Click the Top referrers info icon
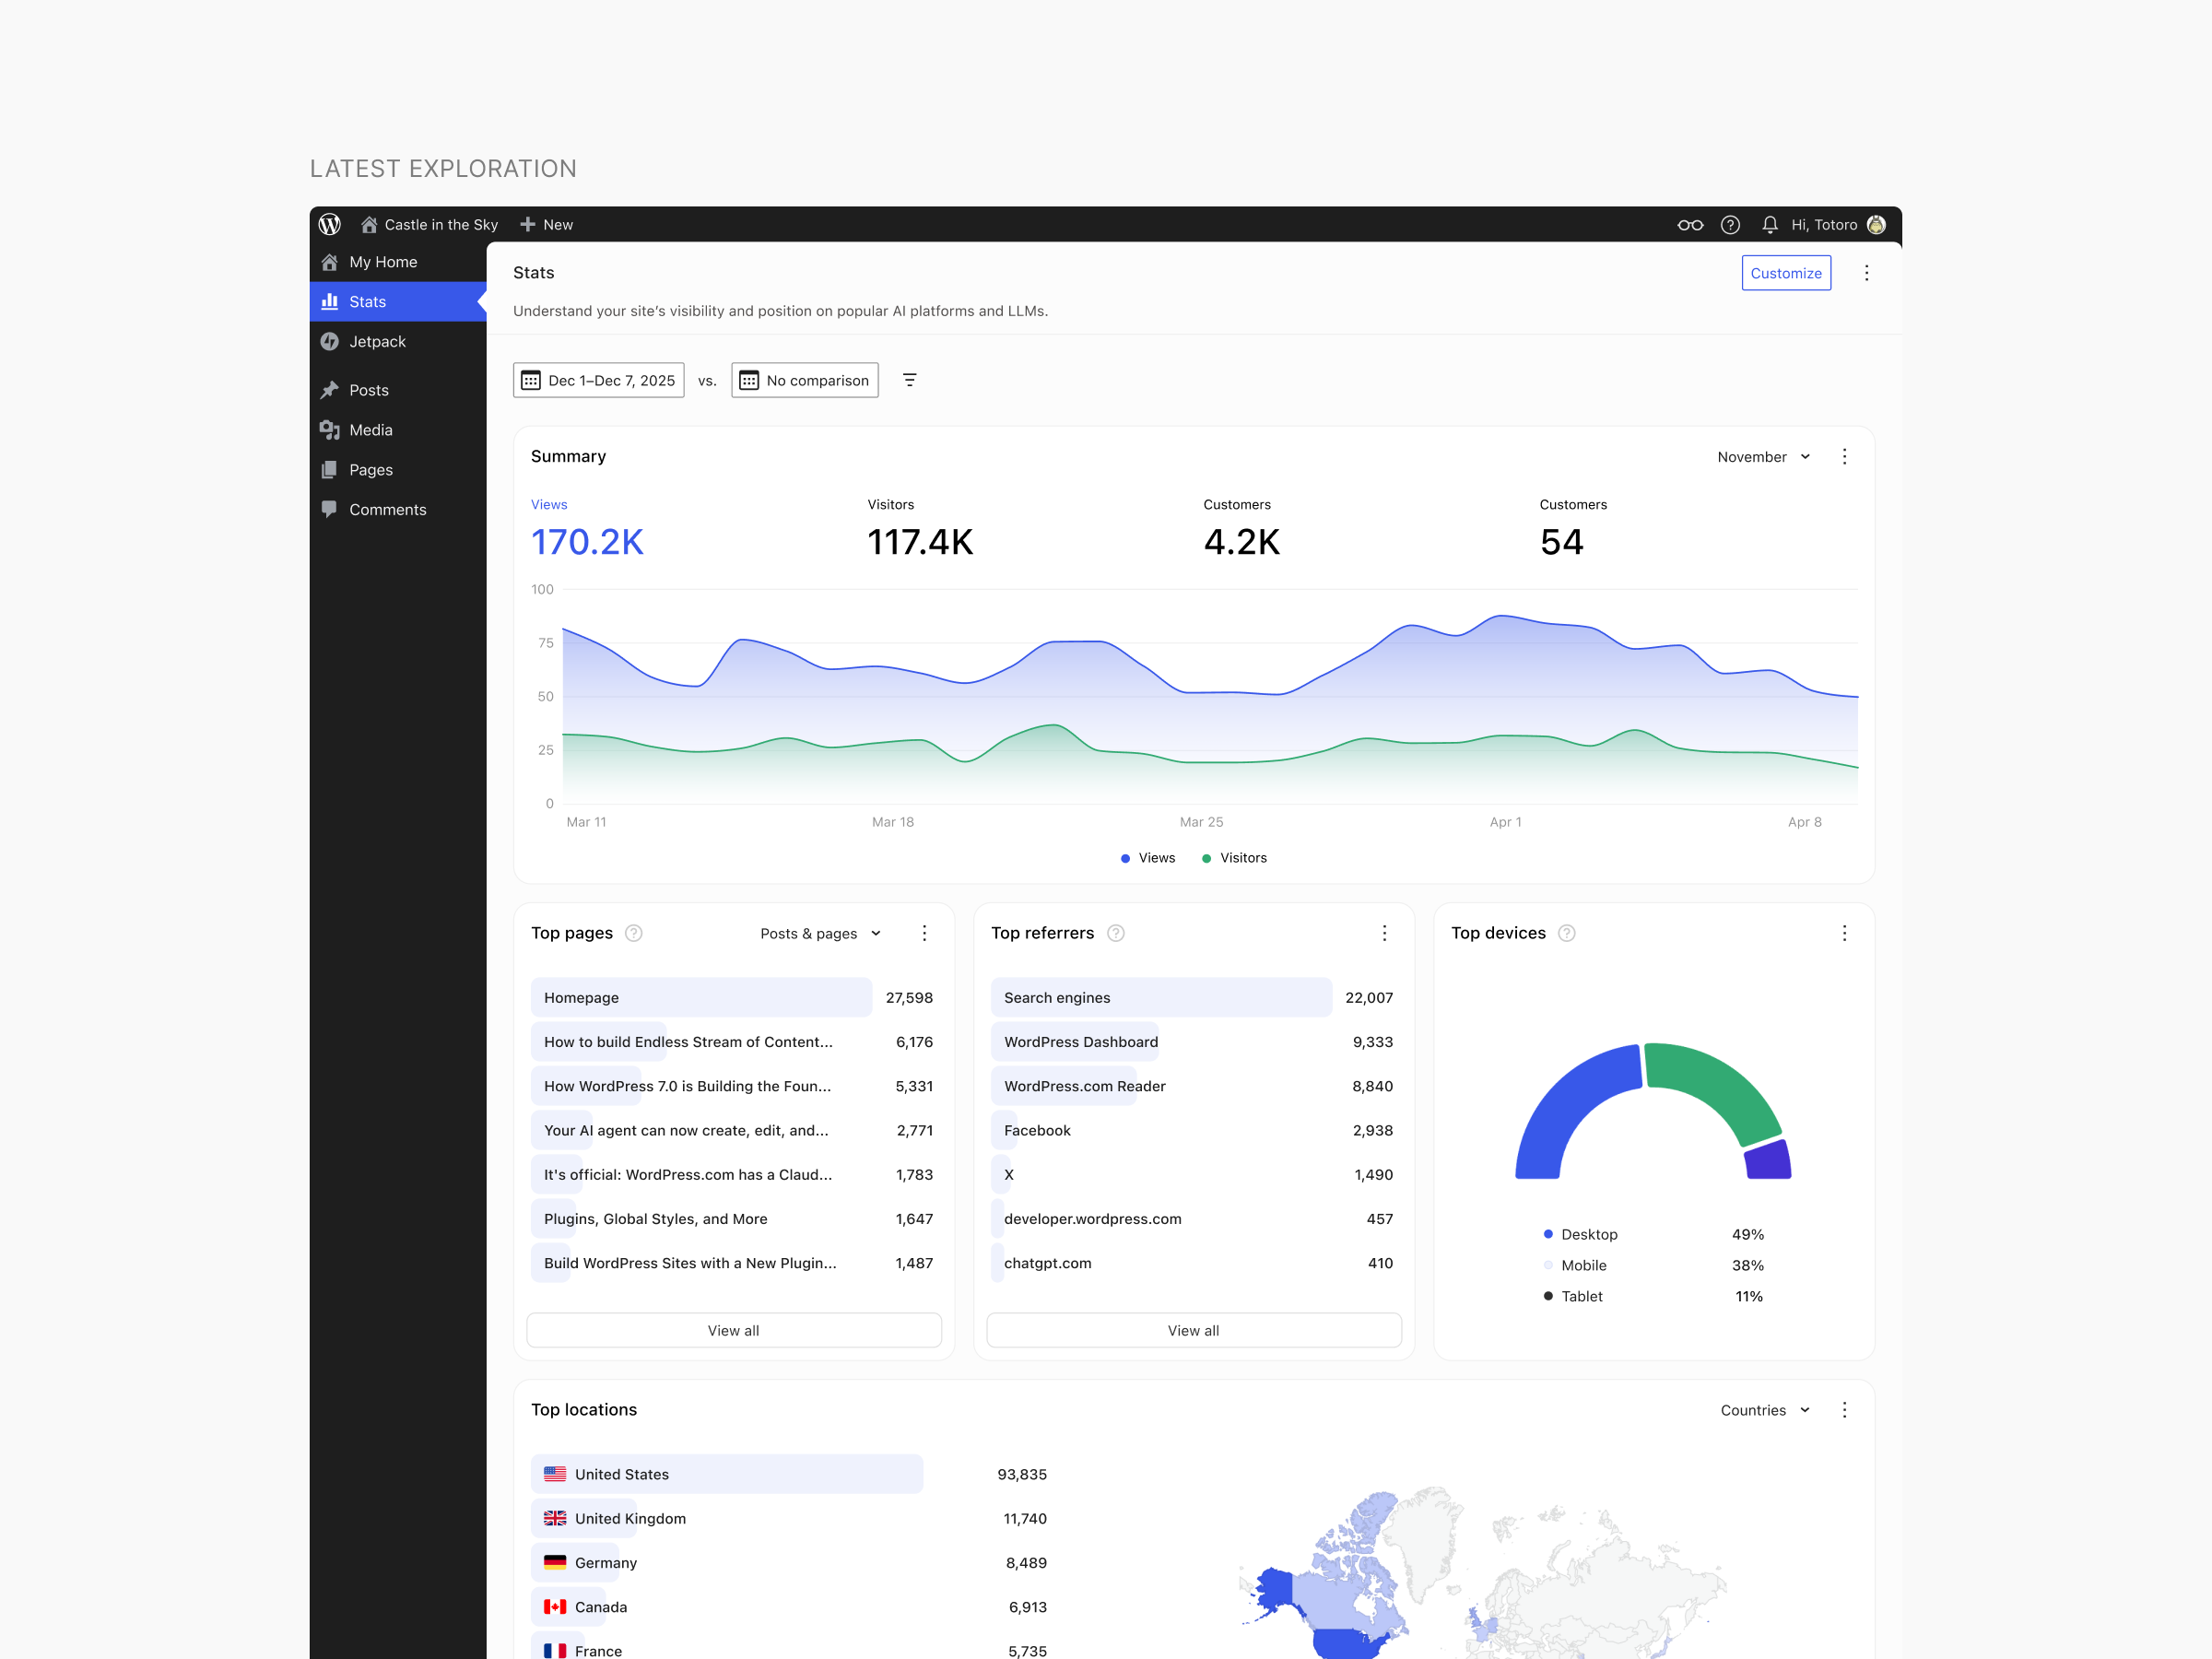This screenshot has width=2212, height=1659. (x=1116, y=933)
